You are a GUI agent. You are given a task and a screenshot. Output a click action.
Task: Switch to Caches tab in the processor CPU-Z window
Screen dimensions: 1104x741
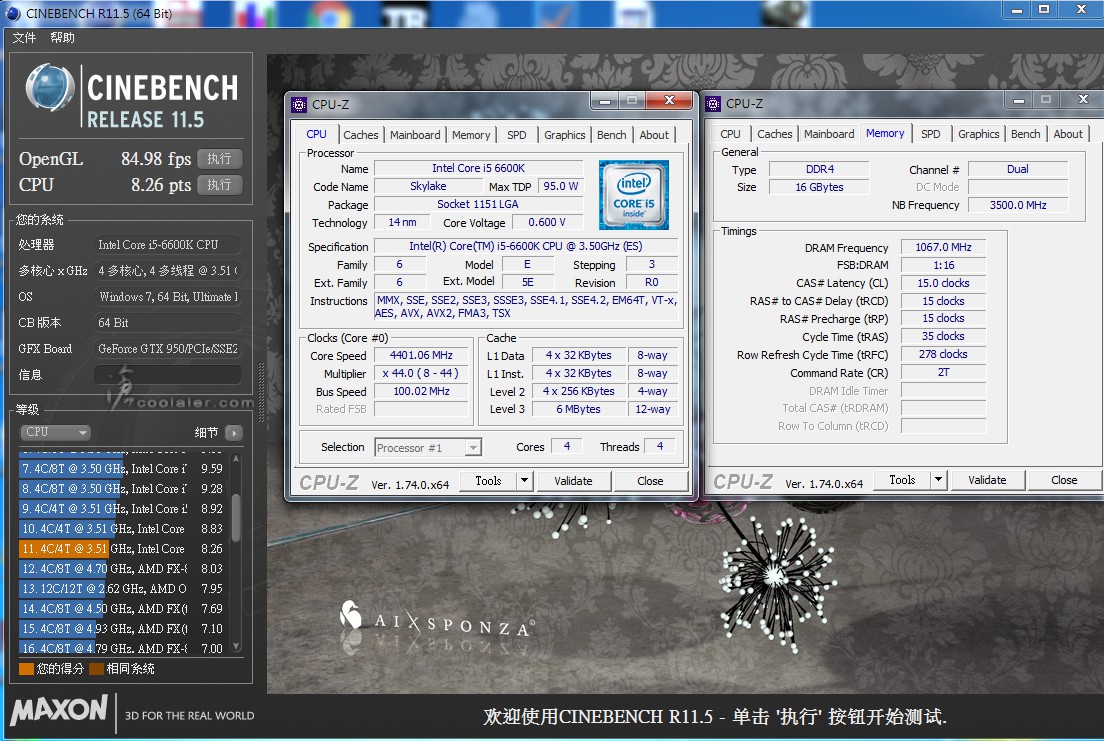(360, 135)
